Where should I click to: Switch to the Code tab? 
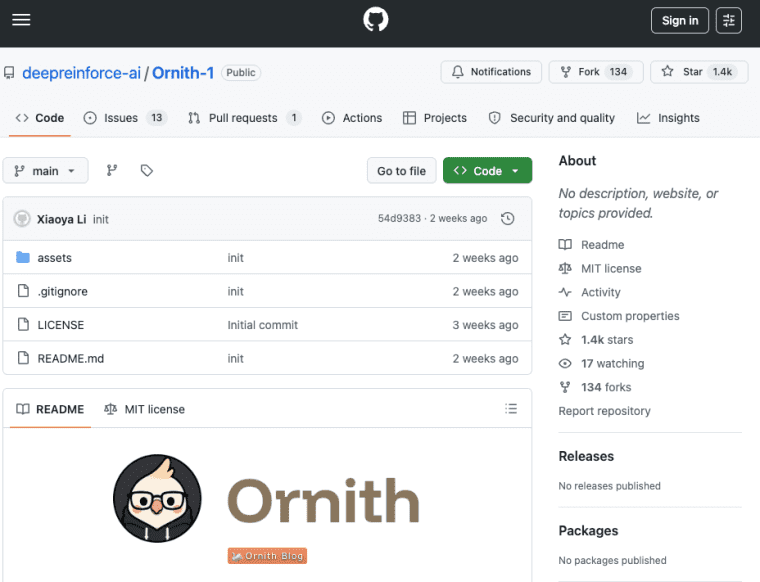coord(40,118)
